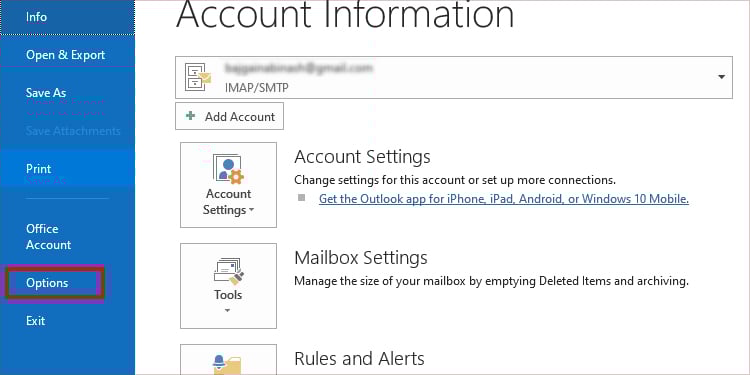Open the mailbox Tools dropdown button
The image size is (750, 375).
click(x=228, y=286)
